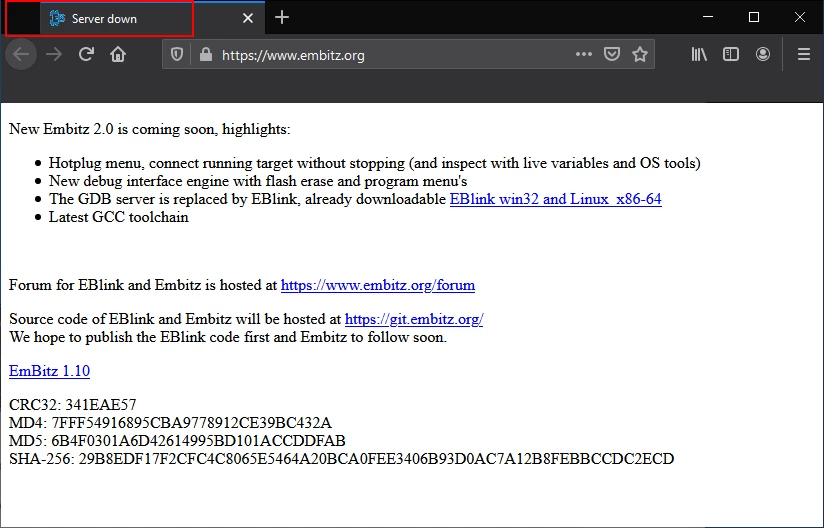Viewport: 824px width, 528px height.
Task: Open a new tab with plus button
Action: [x=282, y=17]
